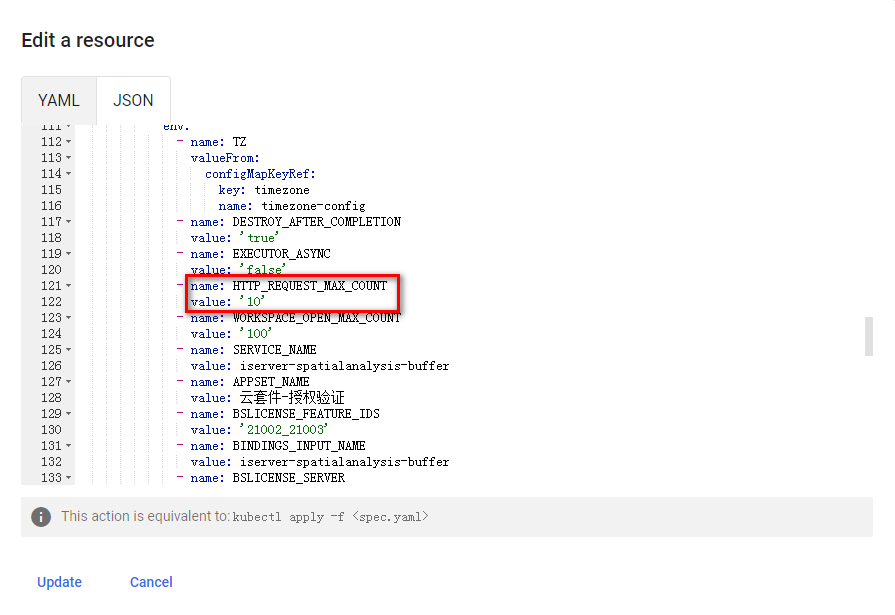The image size is (895, 615).
Task: Click timezone key value on line 115
Action: 282,190
